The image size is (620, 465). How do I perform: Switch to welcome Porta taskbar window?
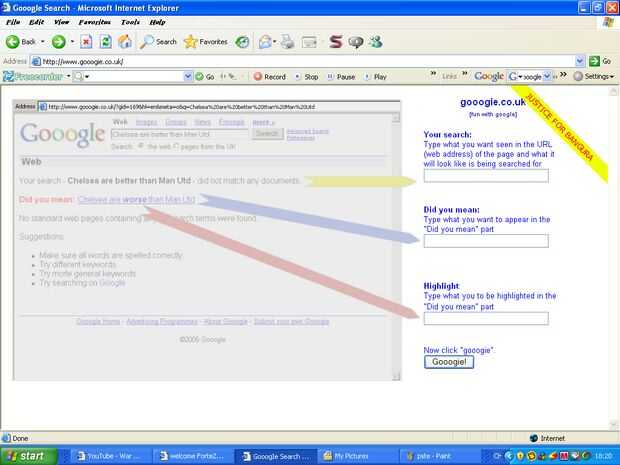pyautogui.click(x=192, y=456)
